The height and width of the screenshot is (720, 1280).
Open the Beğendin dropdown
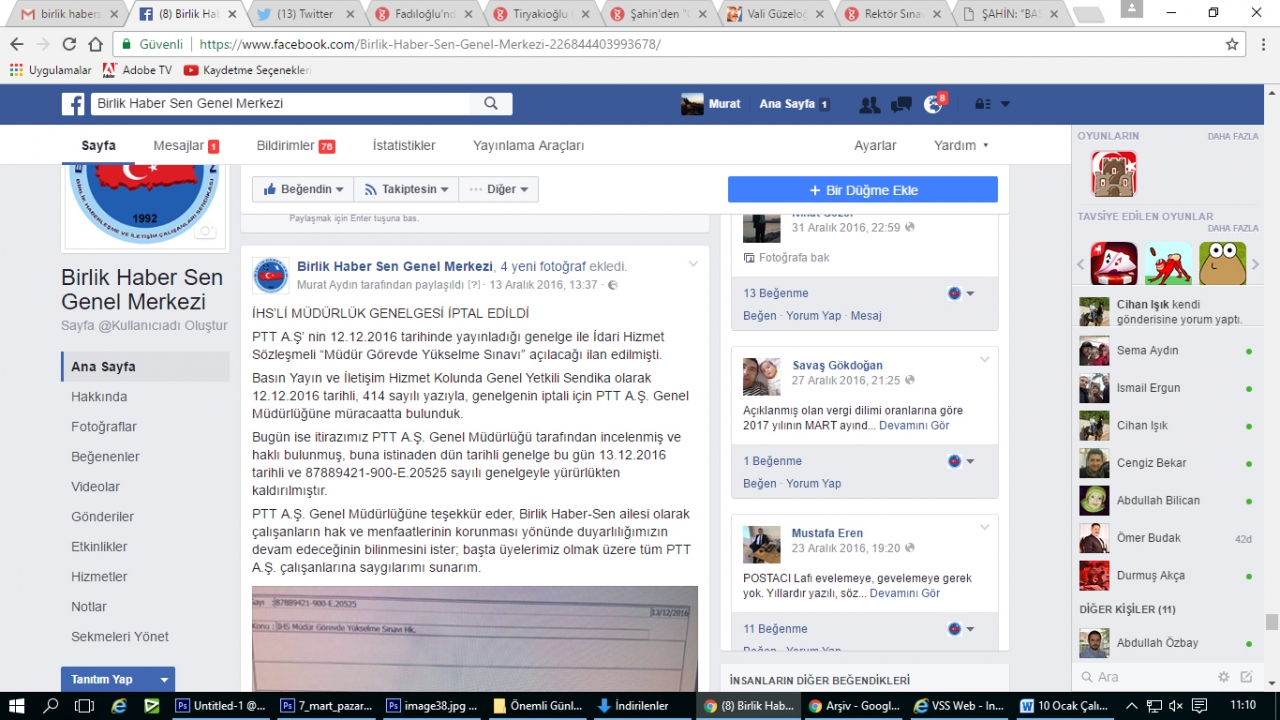(303, 189)
